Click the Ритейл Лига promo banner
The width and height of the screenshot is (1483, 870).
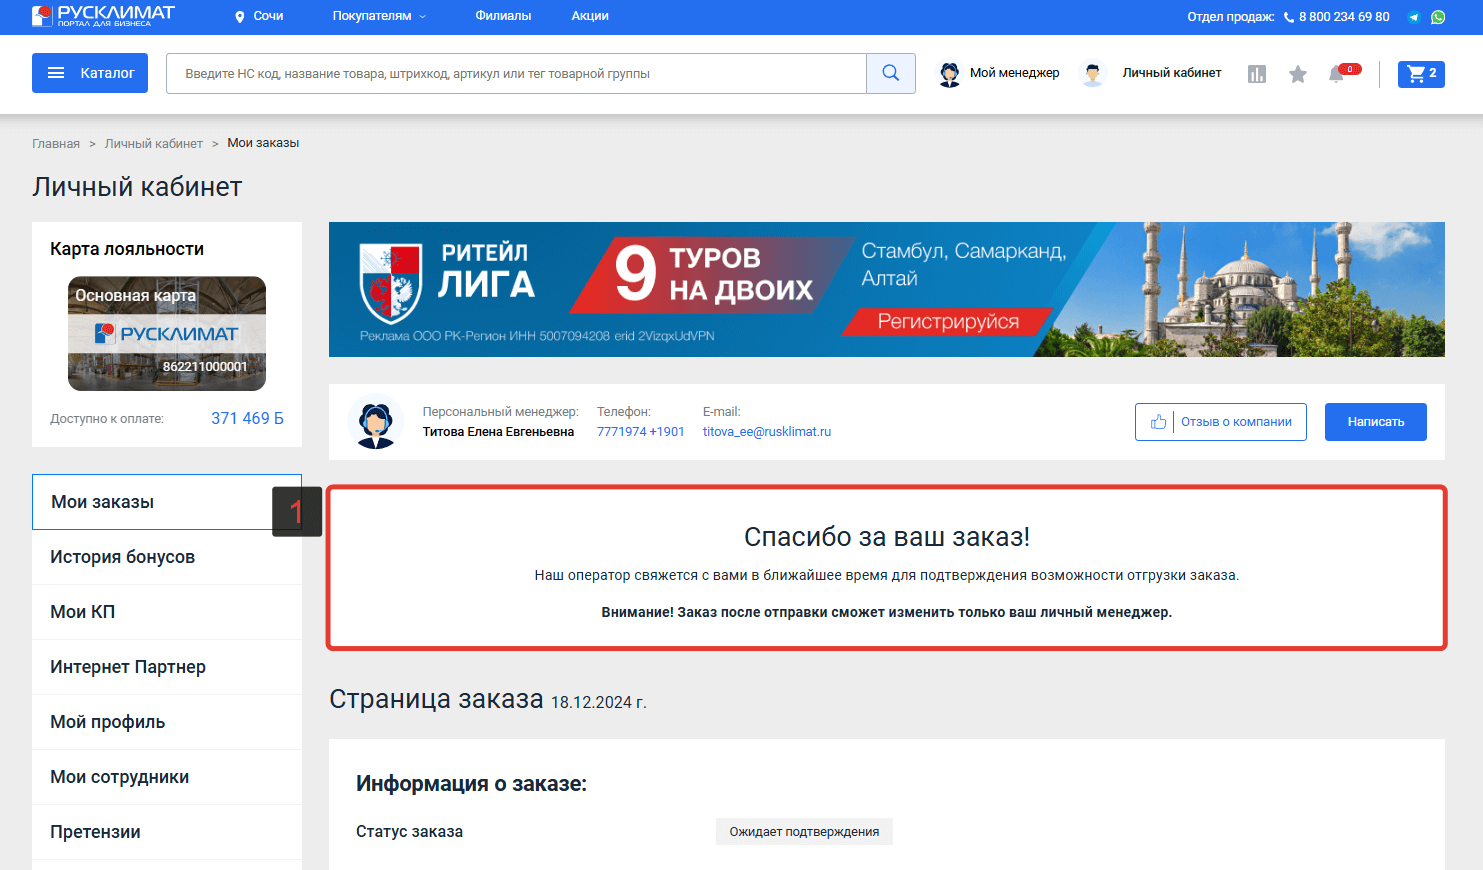pyautogui.click(x=887, y=289)
